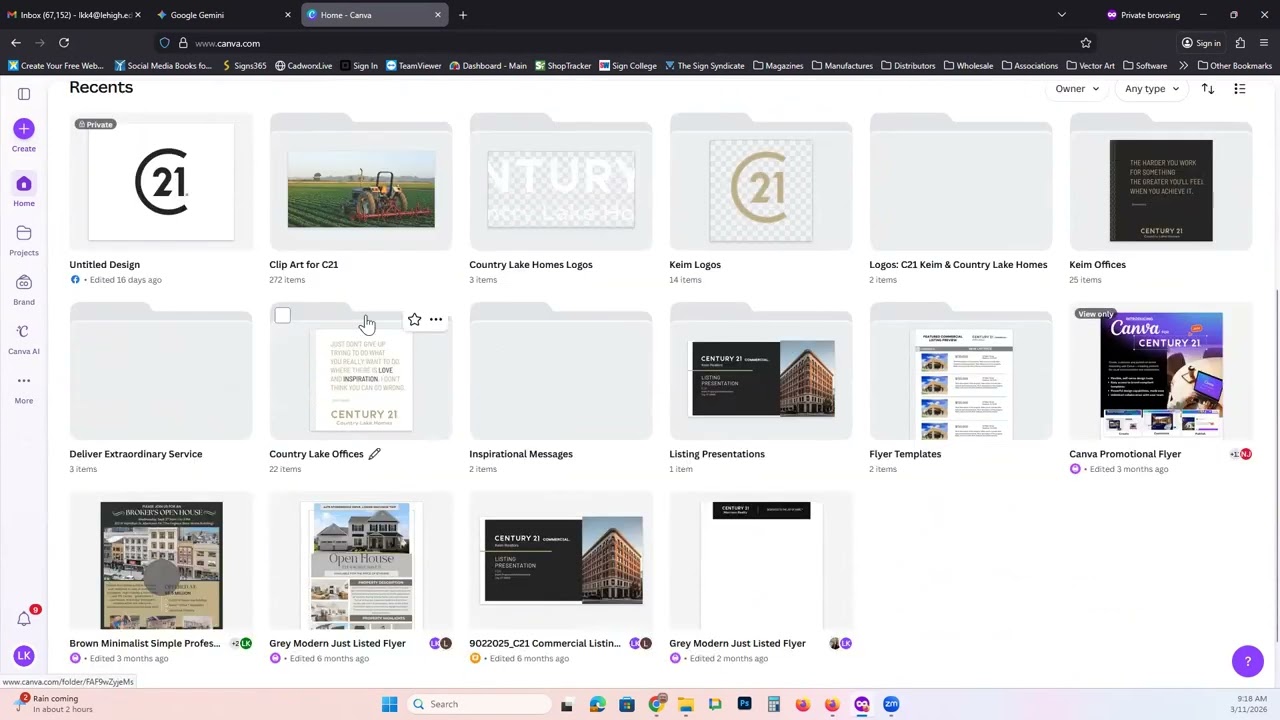1280x720 pixels.
Task: Open the TeamViewer bookmark
Action: (413, 66)
